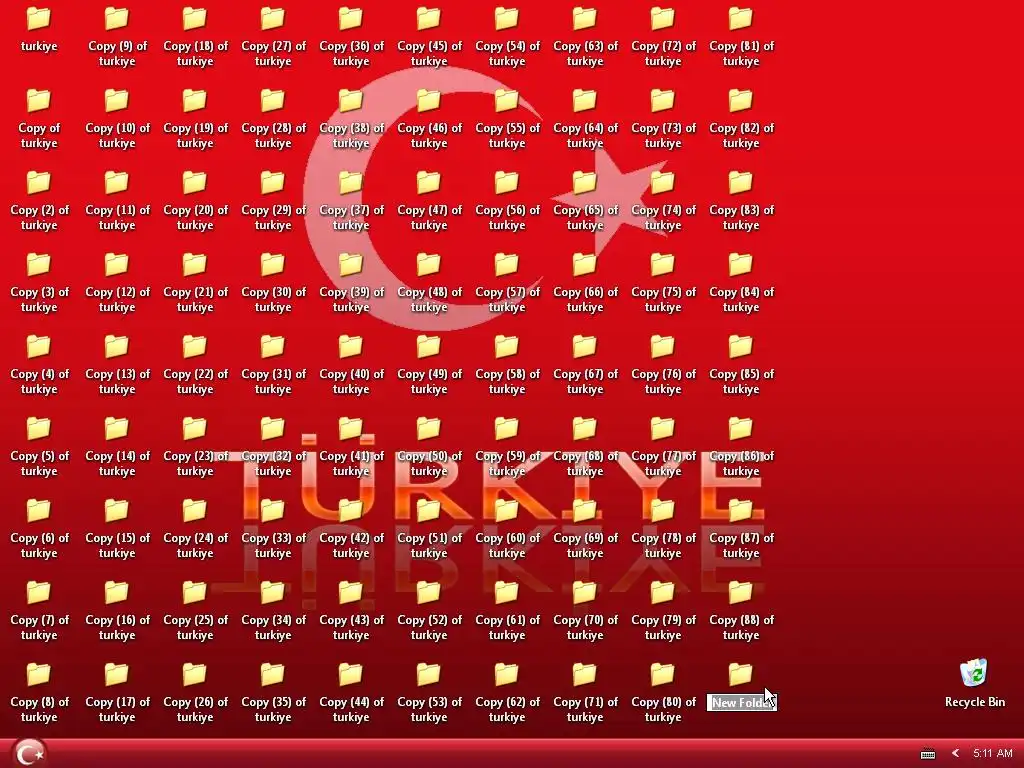1024x768 pixels.
Task: Click Copy (6) of turkiye folder
Action: pos(39,511)
